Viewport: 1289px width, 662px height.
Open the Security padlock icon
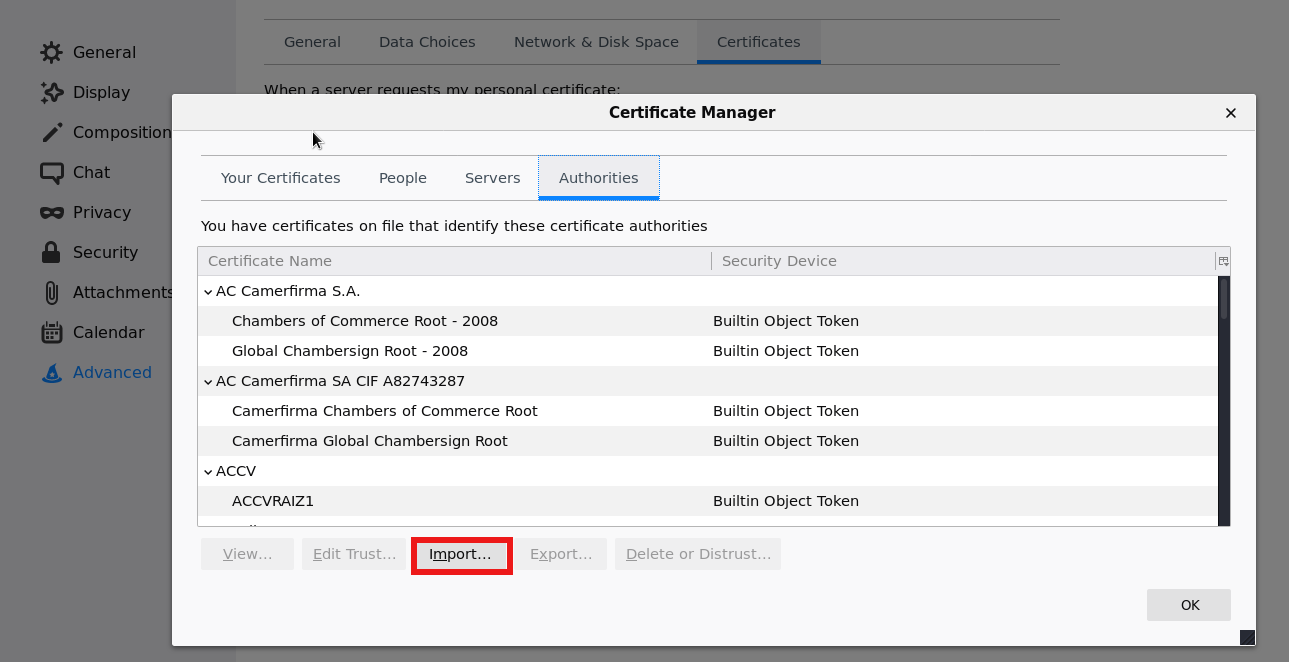[x=51, y=252]
